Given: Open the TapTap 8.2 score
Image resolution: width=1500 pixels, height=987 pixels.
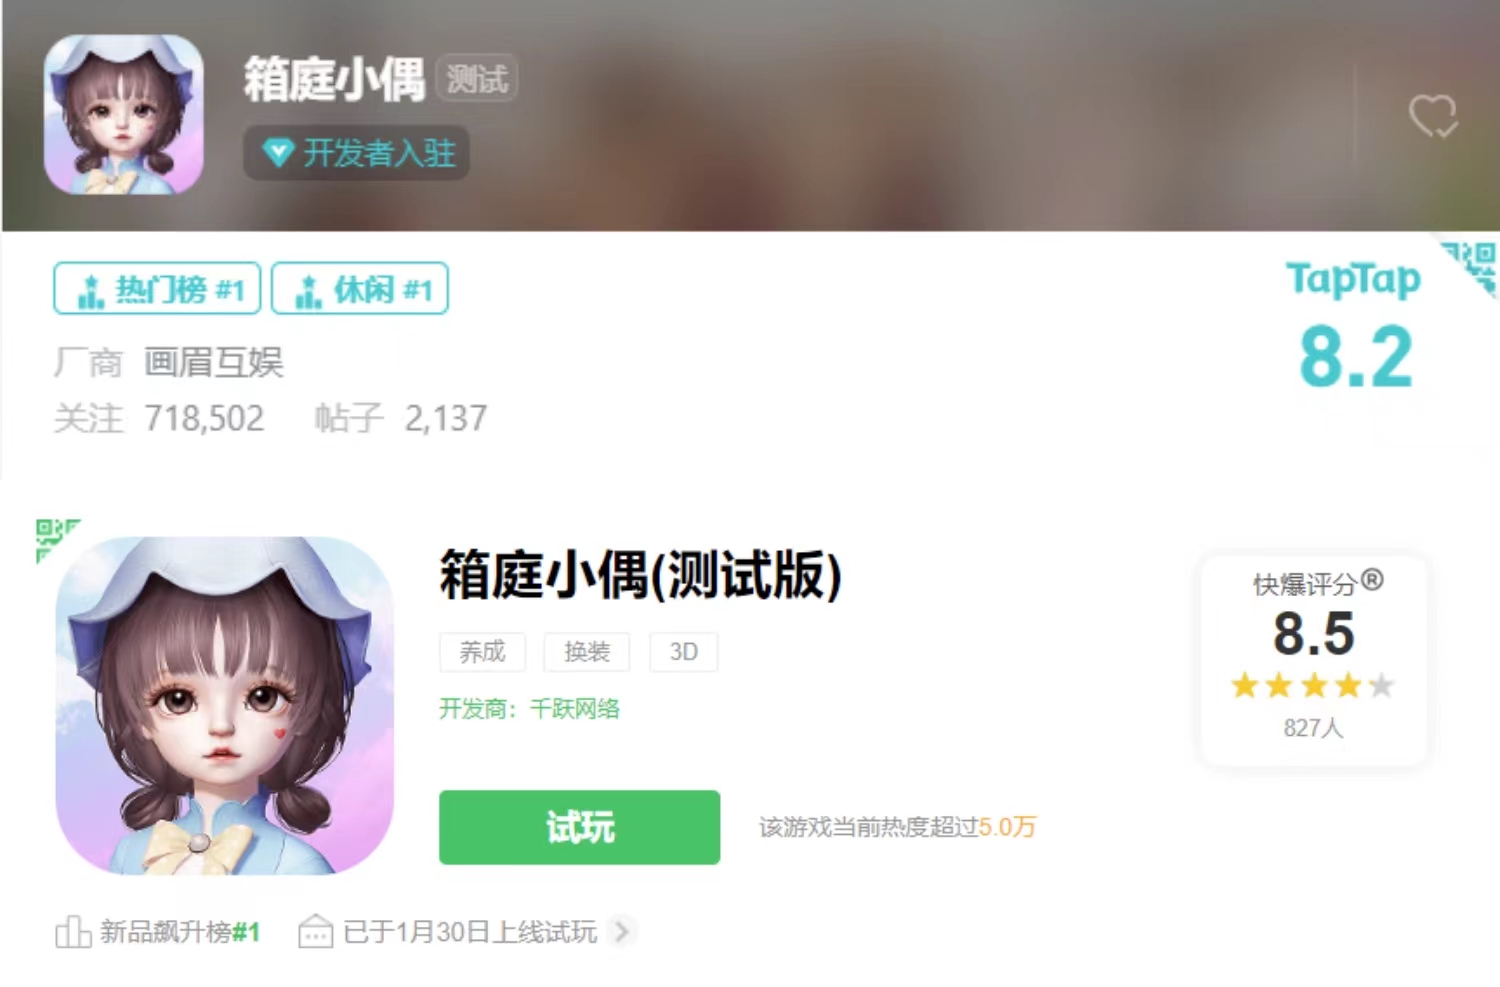Looking at the screenshot, I should (x=1356, y=357).
